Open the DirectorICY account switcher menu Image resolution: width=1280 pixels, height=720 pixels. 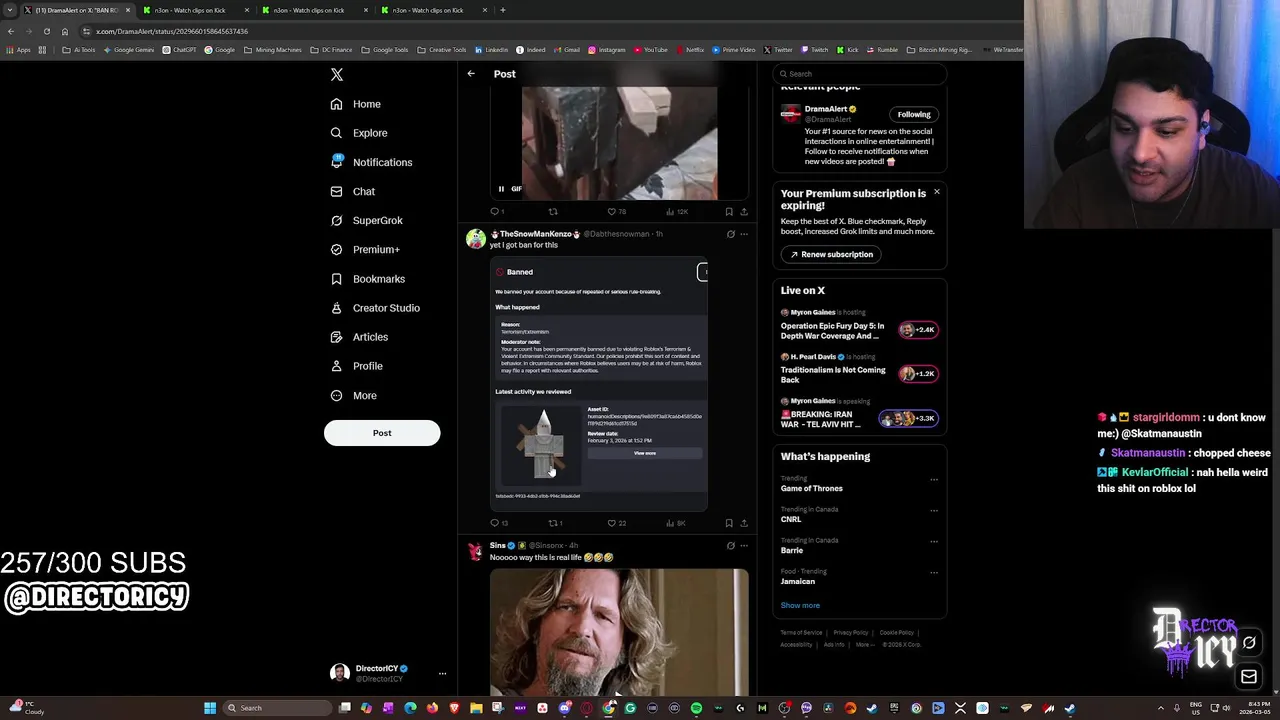click(x=442, y=673)
